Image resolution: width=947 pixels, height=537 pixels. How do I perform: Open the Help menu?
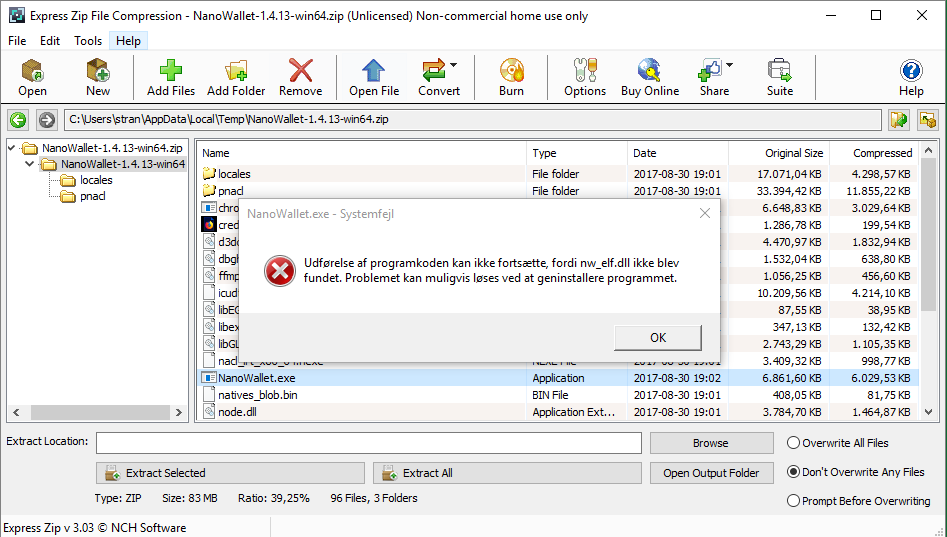tap(128, 40)
